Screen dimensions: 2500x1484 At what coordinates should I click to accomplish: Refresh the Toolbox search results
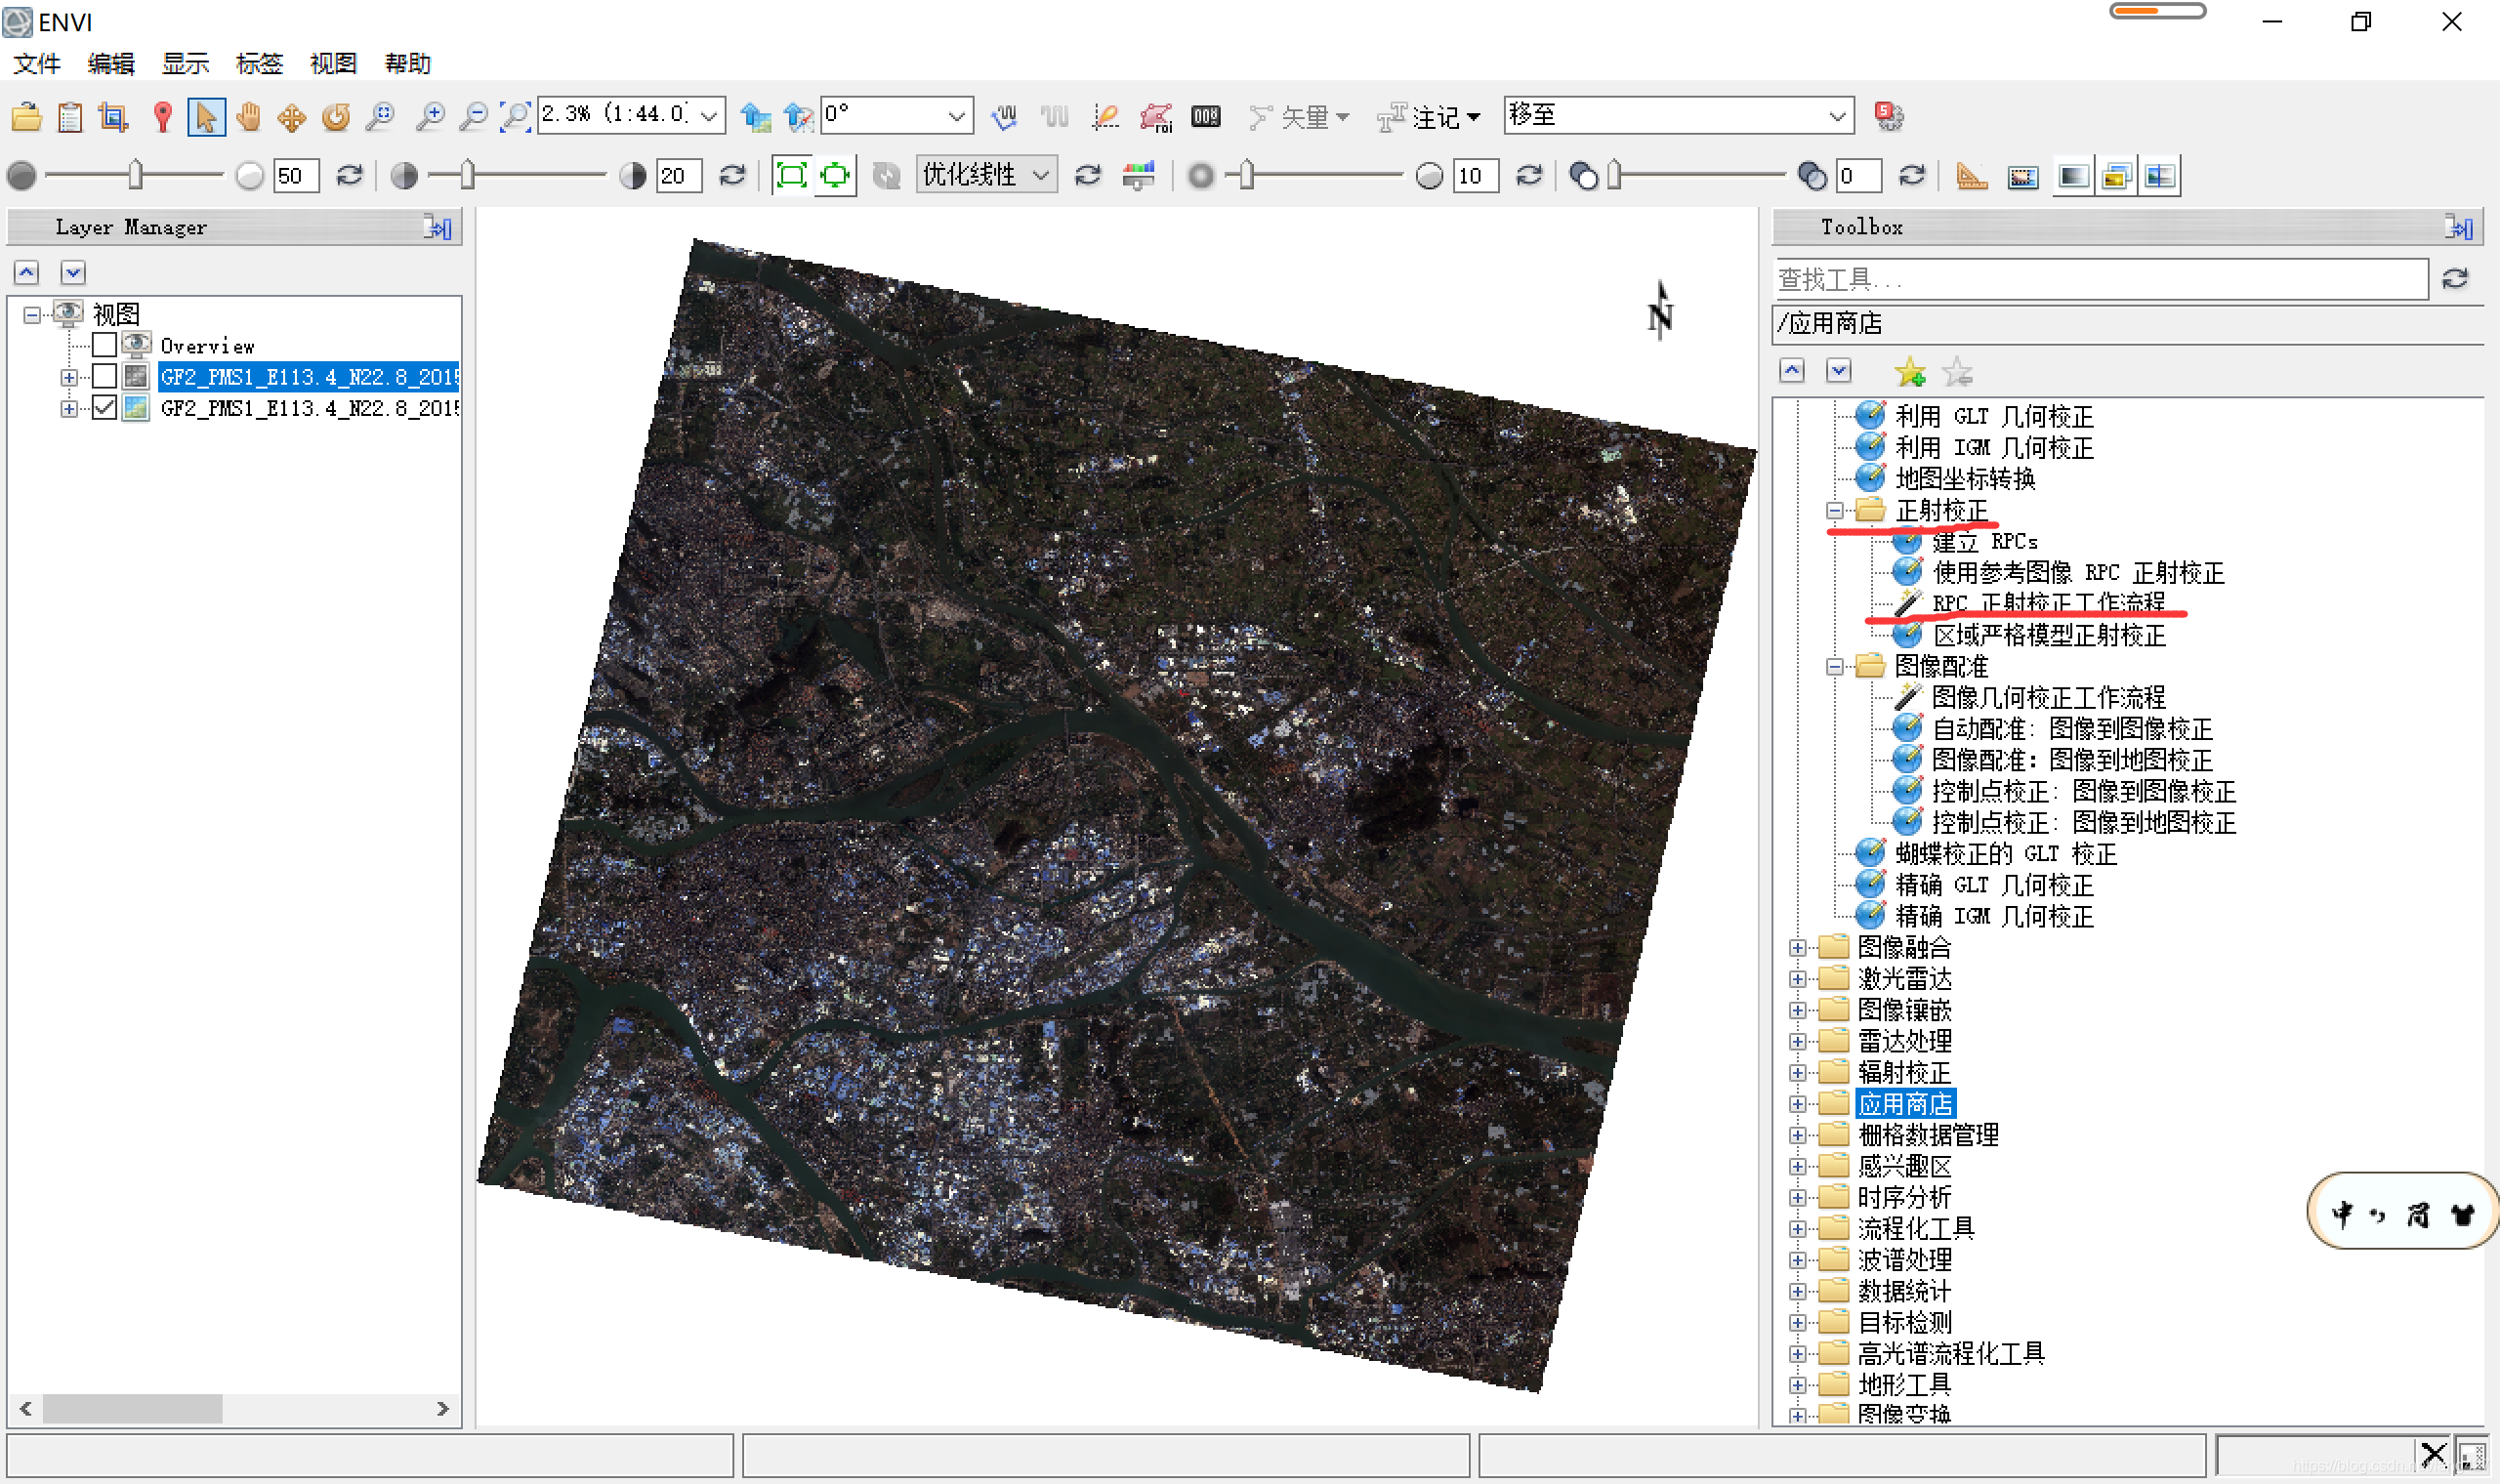click(2455, 279)
